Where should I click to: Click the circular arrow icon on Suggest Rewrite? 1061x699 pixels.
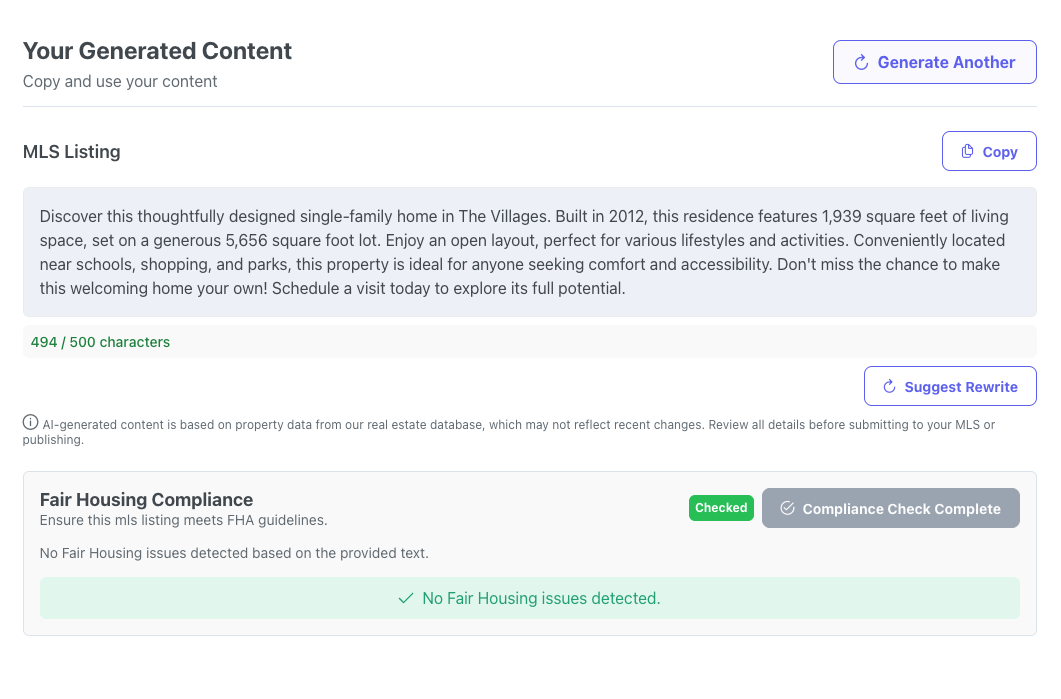888,386
